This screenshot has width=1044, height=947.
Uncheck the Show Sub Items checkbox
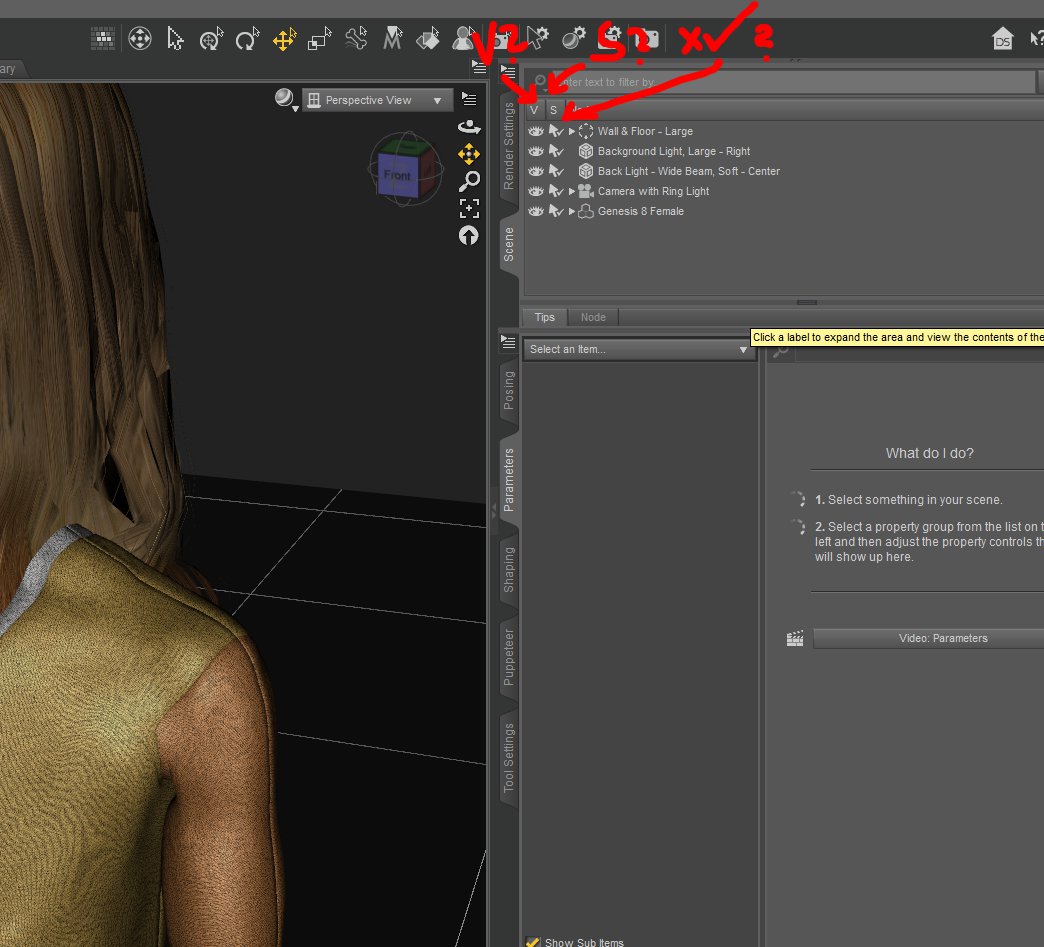532,942
